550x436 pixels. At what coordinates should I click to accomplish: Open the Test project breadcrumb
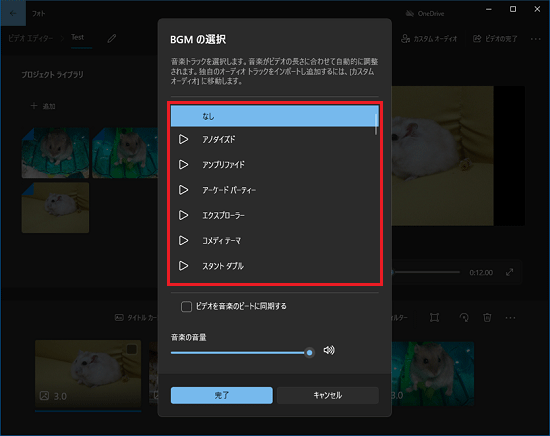(x=78, y=37)
